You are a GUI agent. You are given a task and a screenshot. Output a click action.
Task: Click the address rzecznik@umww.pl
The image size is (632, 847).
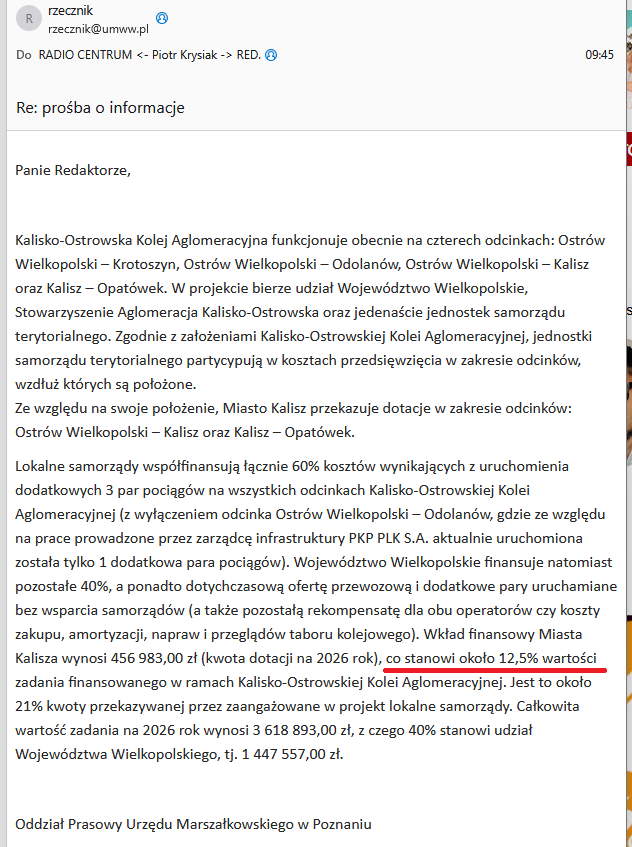point(98,29)
